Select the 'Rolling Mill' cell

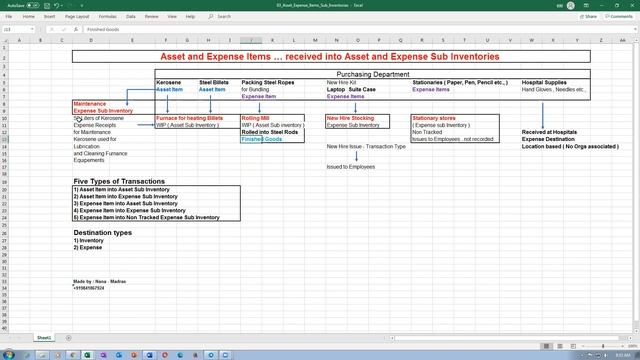(256, 118)
